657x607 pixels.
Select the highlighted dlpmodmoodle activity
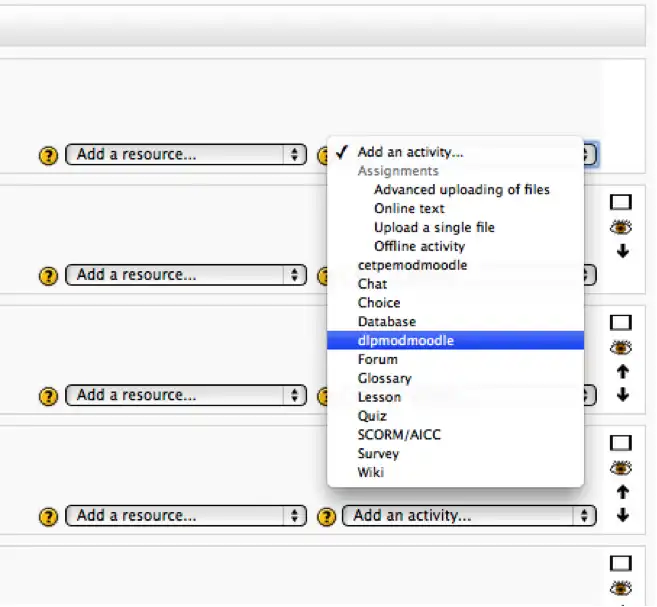coord(406,340)
